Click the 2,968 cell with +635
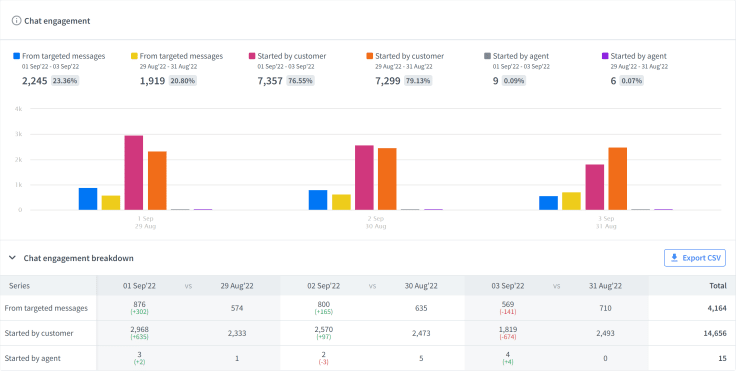This screenshot has width=736, height=371. pyautogui.click(x=139, y=333)
